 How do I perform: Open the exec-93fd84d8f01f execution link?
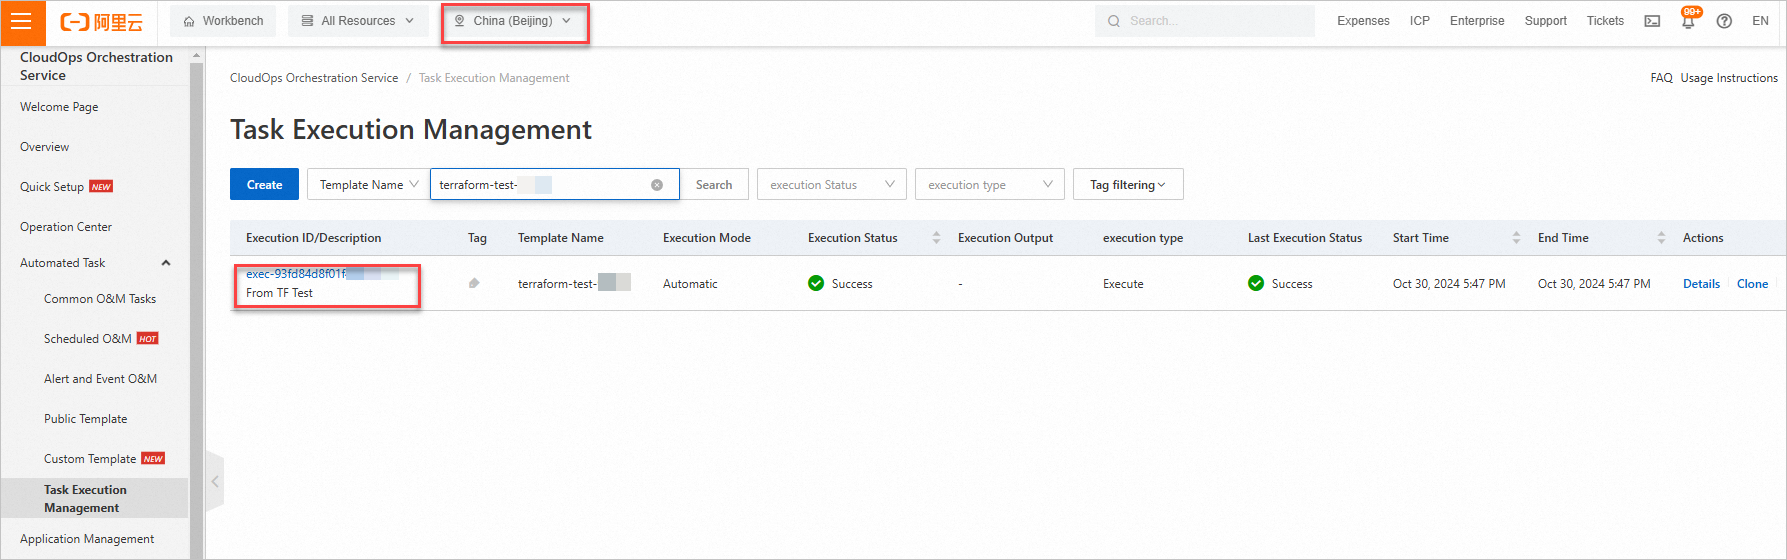pos(296,274)
